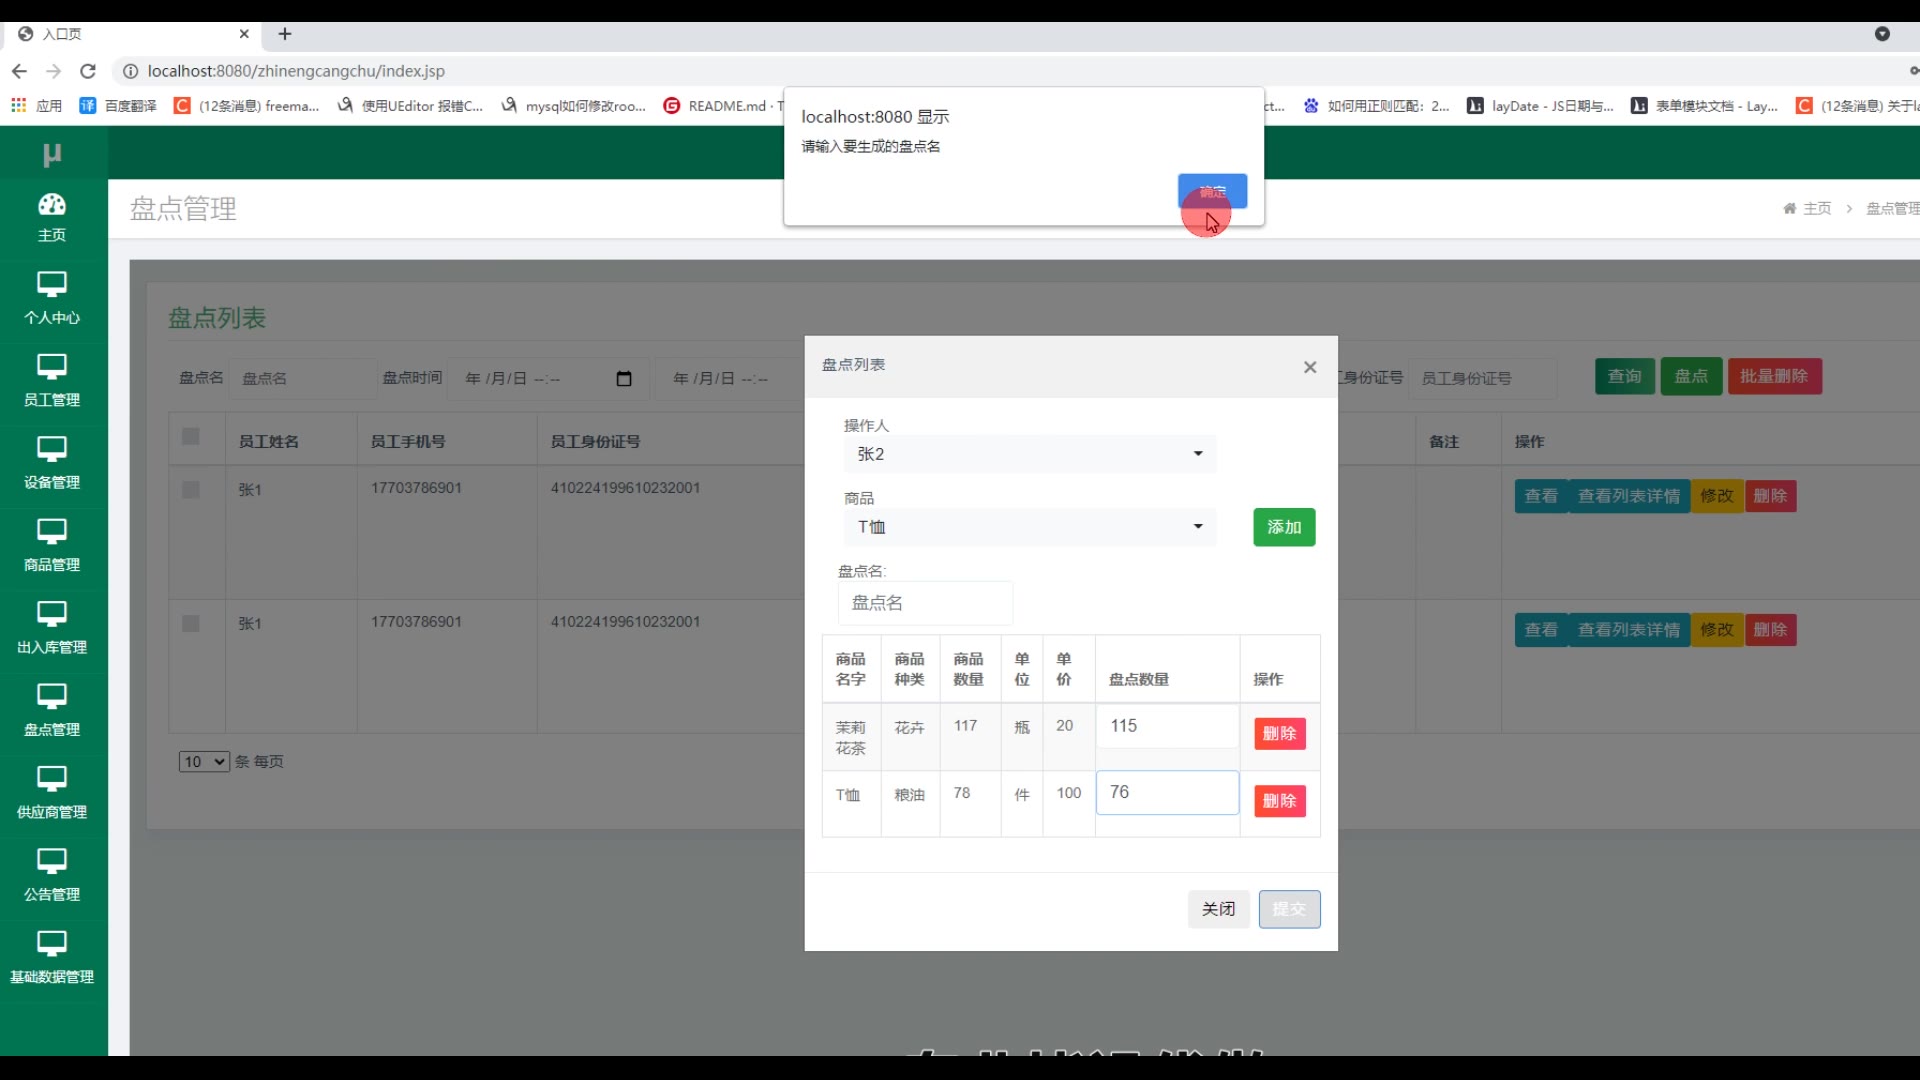This screenshot has width=1920, height=1080.
Task: Open 设备管理 sidebar icon
Action: click(x=52, y=450)
